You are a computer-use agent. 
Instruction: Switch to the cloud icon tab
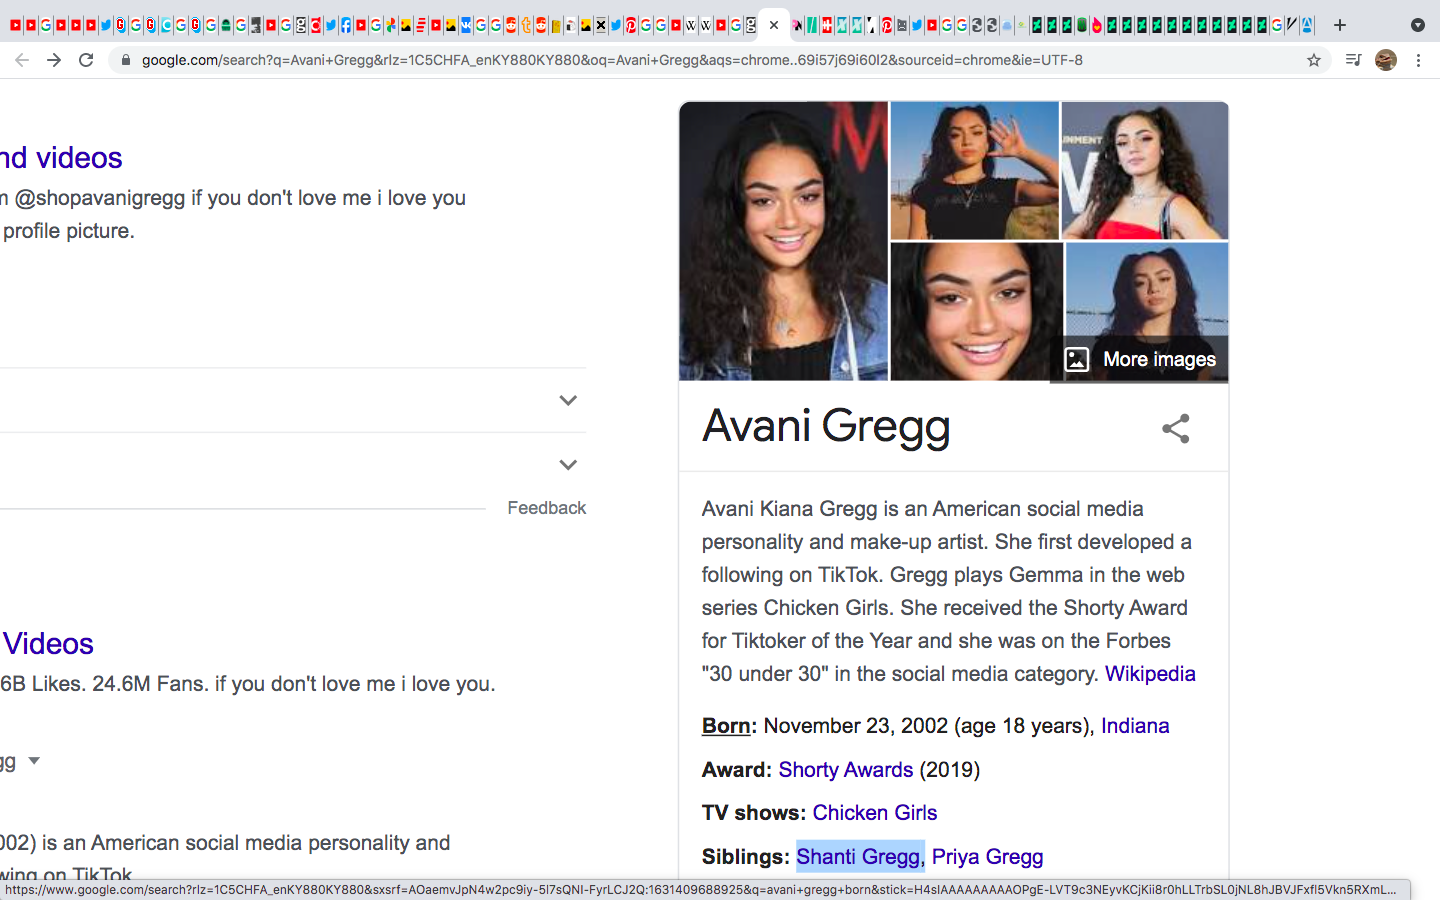(x=1007, y=26)
